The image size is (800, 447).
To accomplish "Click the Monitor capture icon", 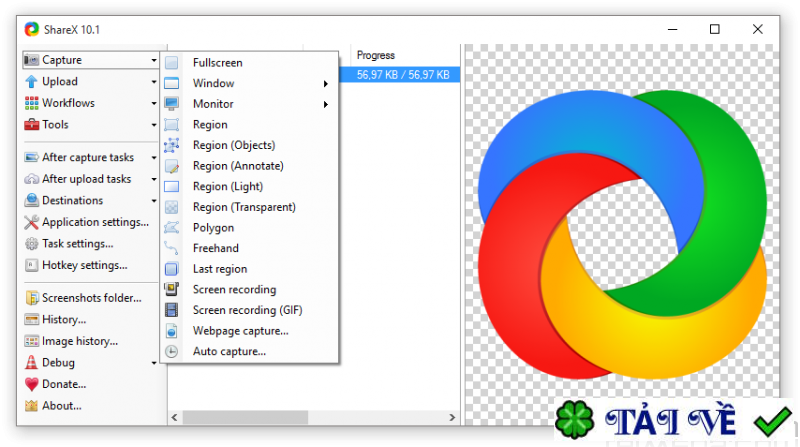I will [x=171, y=104].
